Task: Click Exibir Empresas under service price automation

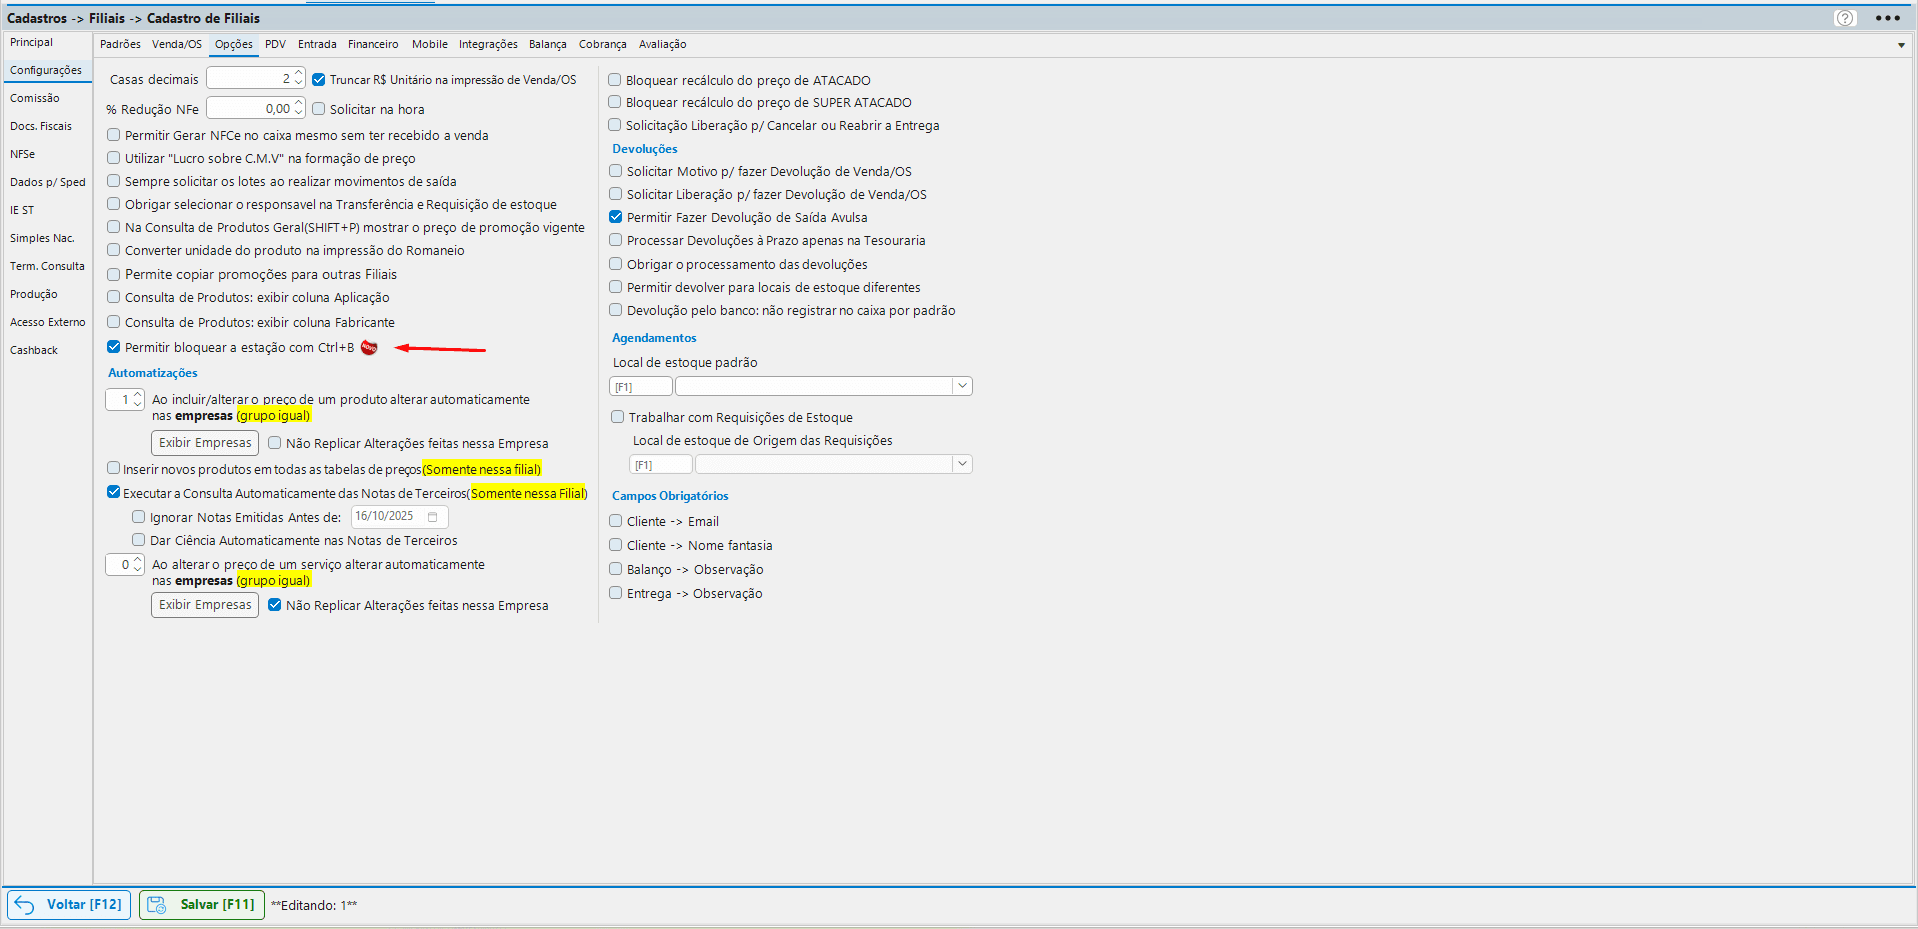Action: pyautogui.click(x=205, y=605)
